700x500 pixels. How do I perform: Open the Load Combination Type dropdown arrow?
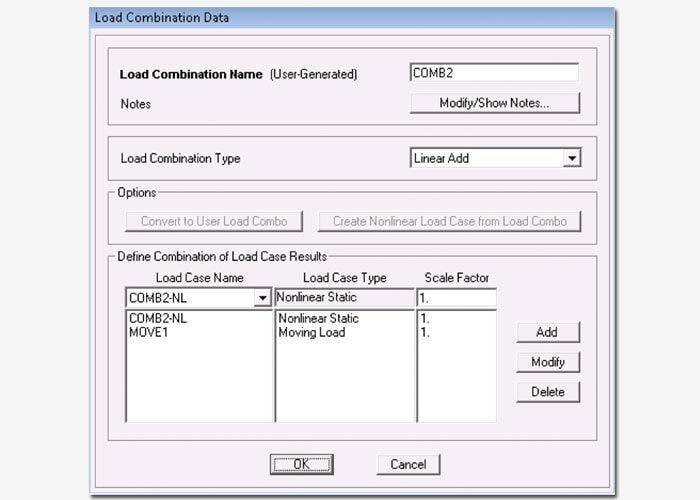pos(572,158)
